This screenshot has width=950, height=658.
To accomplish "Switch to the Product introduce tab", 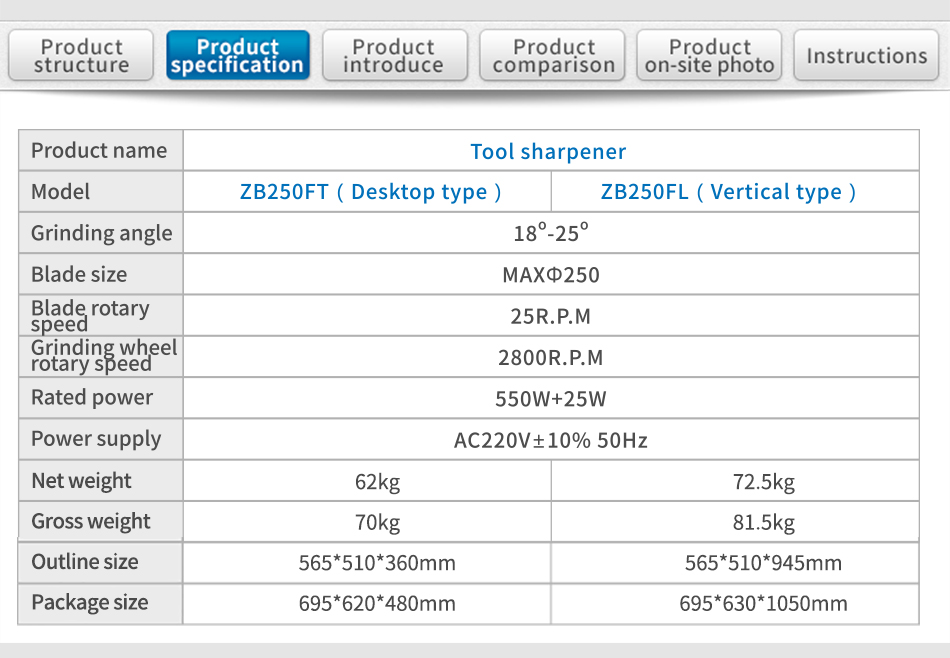I will (x=394, y=55).
